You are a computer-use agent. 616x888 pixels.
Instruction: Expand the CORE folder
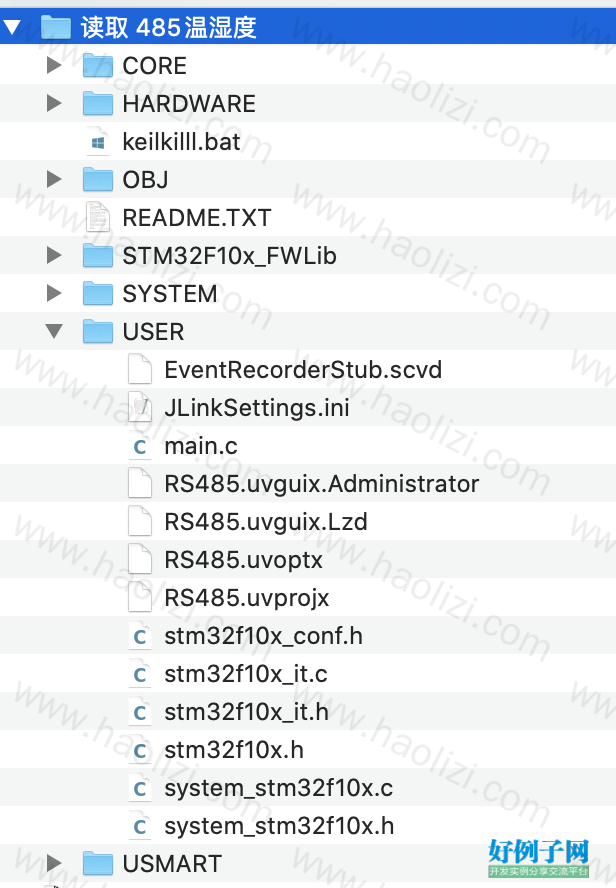[x=54, y=65]
